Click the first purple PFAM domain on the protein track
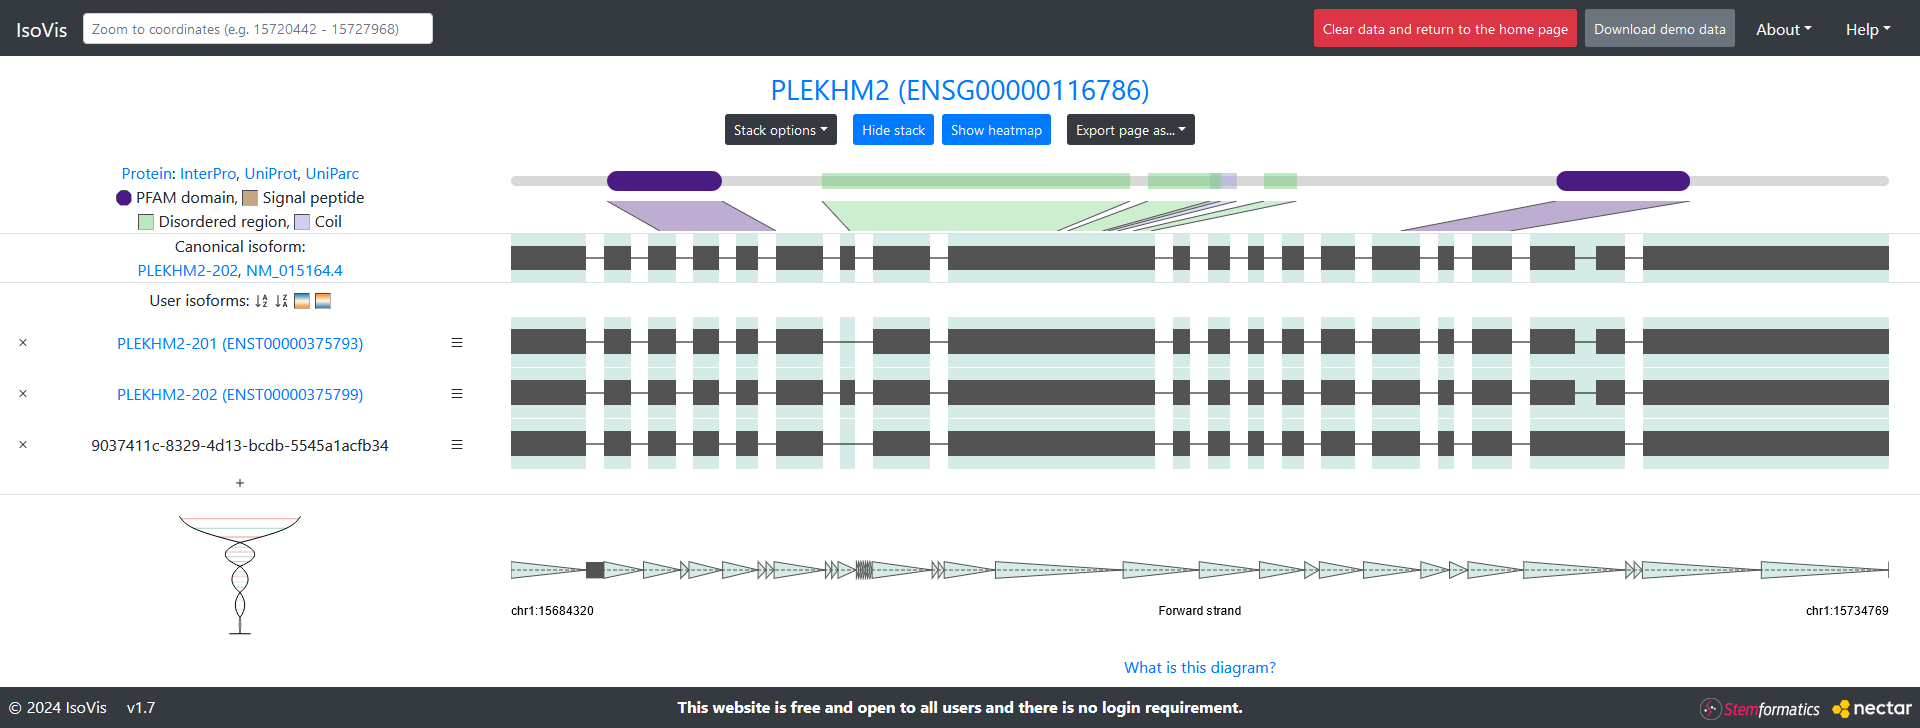Viewport: 1920px width, 728px height. 664,181
